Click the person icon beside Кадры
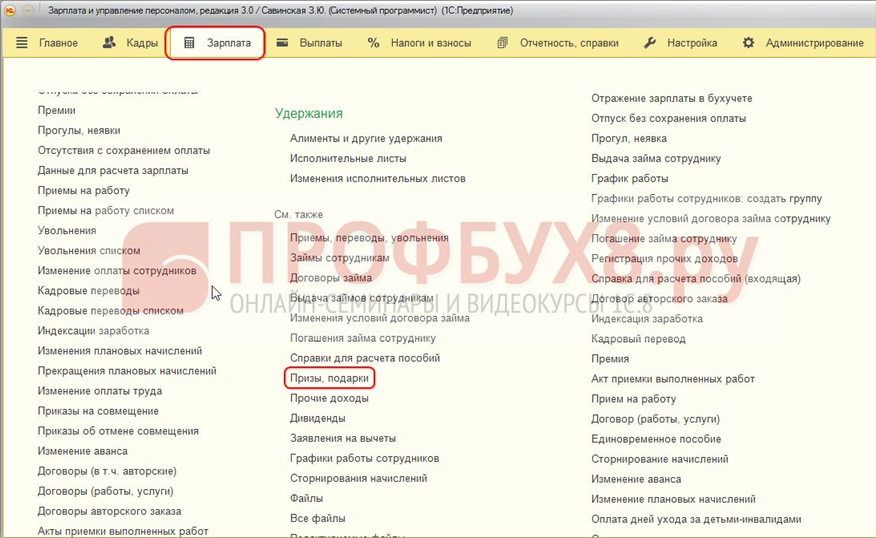The image size is (876, 538). pyautogui.click(x=108, y=43)
